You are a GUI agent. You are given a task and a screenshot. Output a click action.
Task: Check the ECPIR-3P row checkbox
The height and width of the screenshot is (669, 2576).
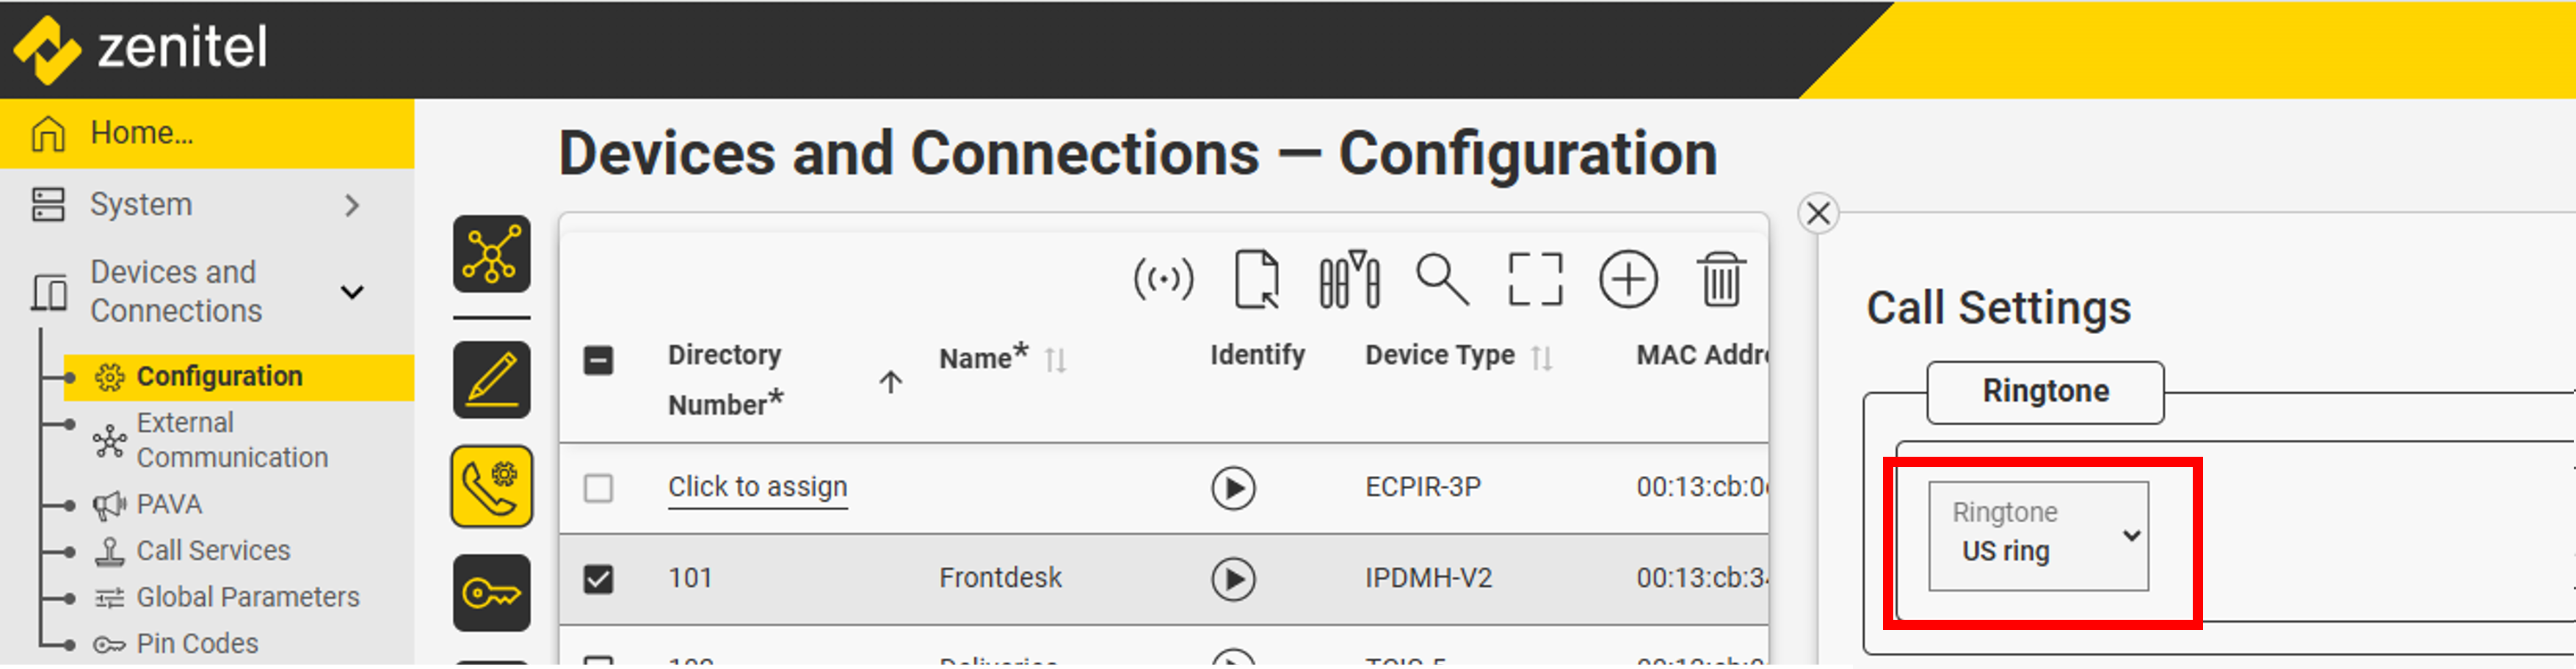598,488
